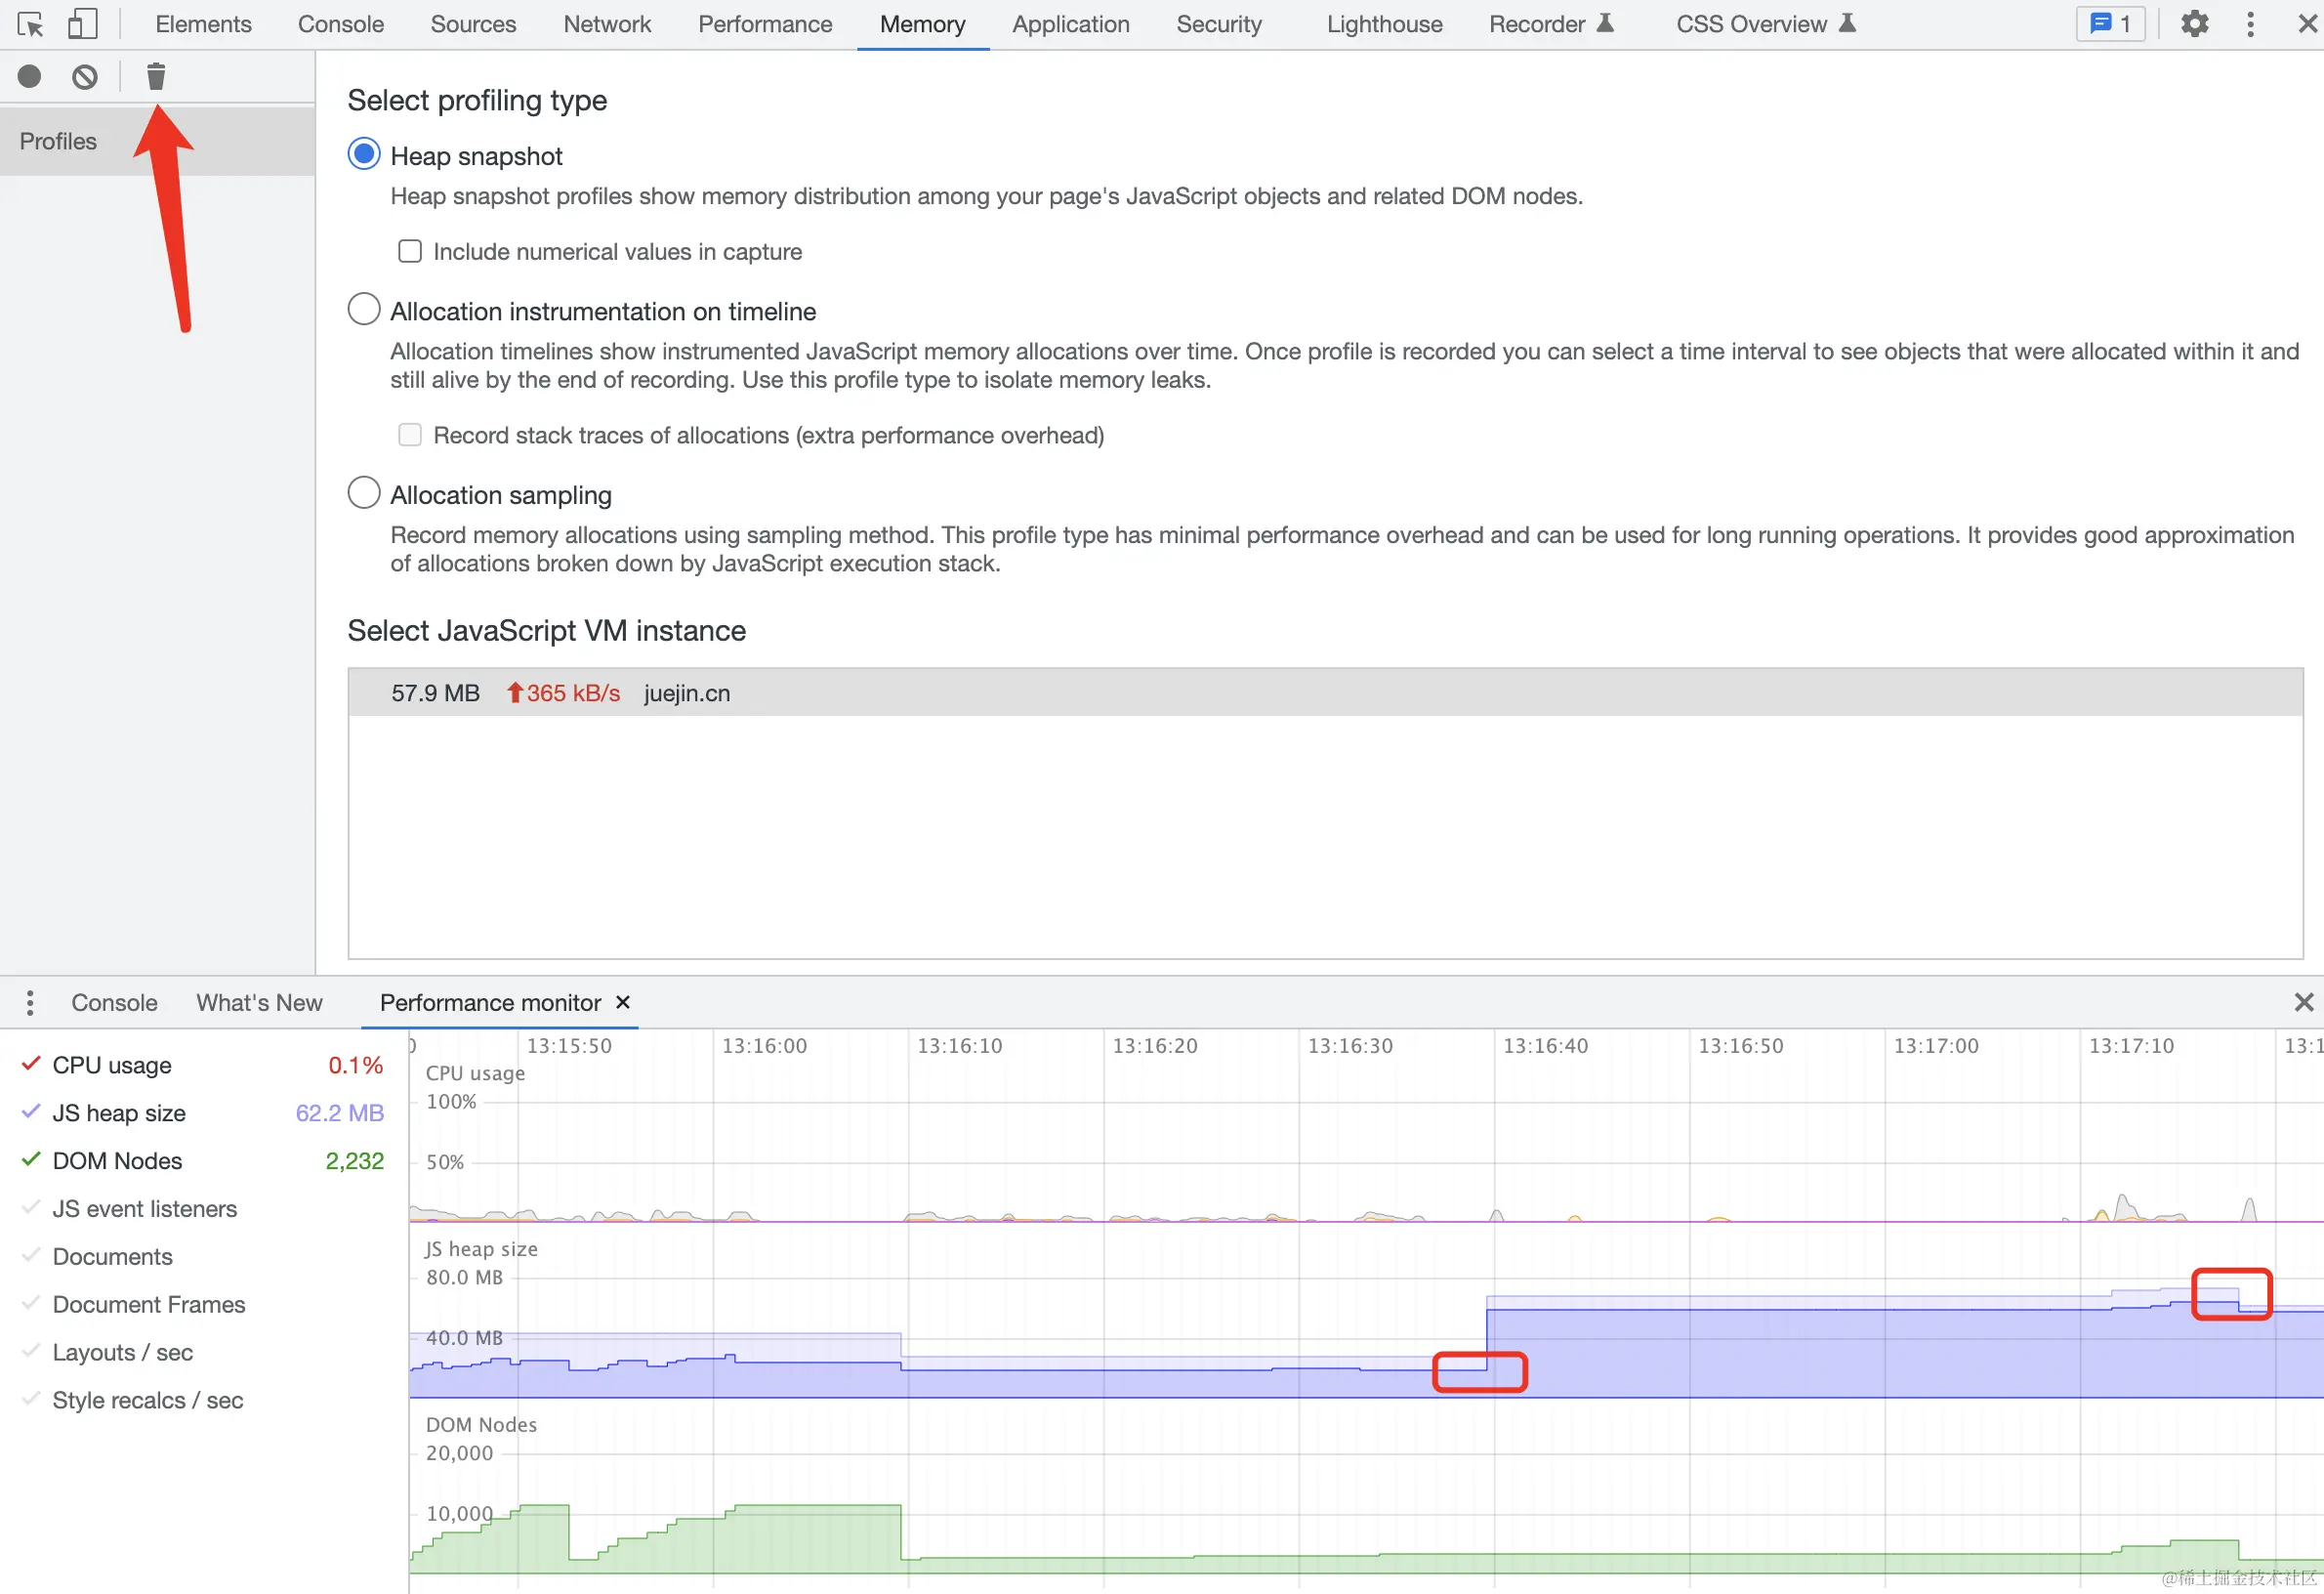
Task: Click the collect garbage trash icon
Action: (156, 76)
